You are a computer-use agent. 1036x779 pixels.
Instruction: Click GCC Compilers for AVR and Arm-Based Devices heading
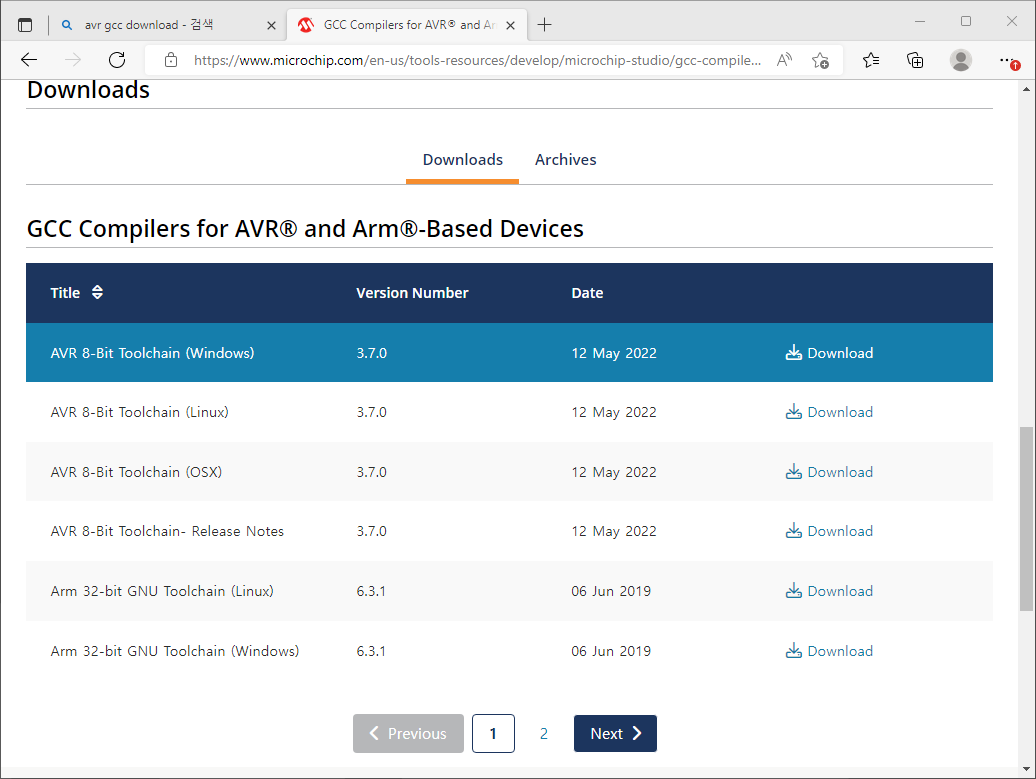click(305, 229)
